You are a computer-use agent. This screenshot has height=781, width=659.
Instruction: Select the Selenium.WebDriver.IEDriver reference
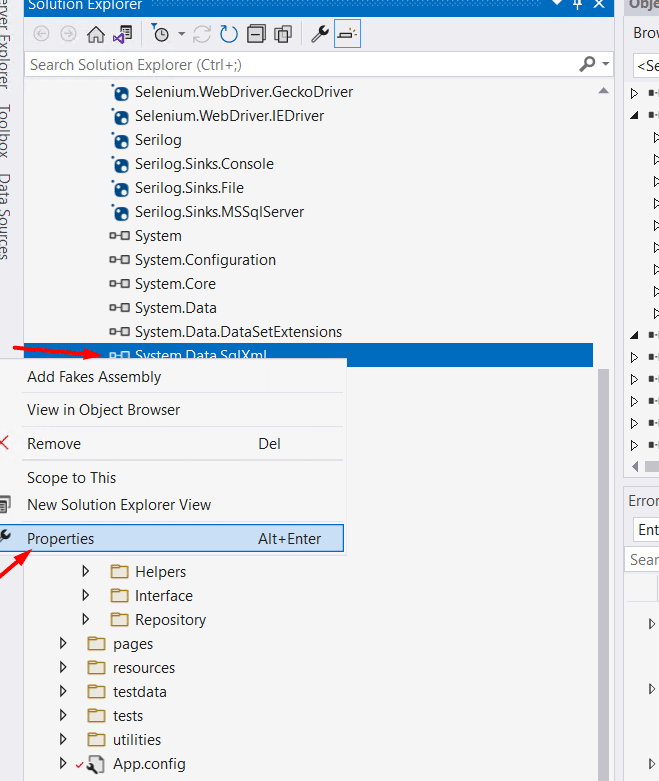[229, 116]
